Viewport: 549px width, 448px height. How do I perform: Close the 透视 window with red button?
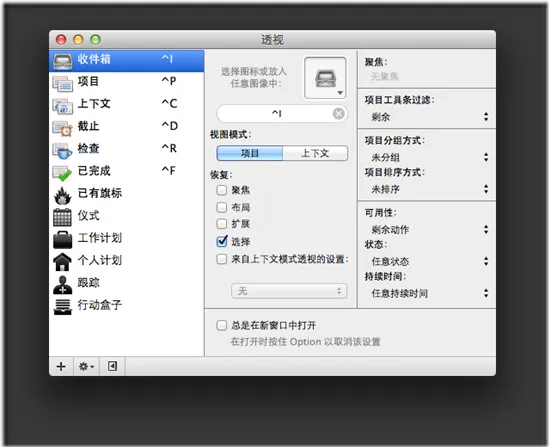pos(61,40)
